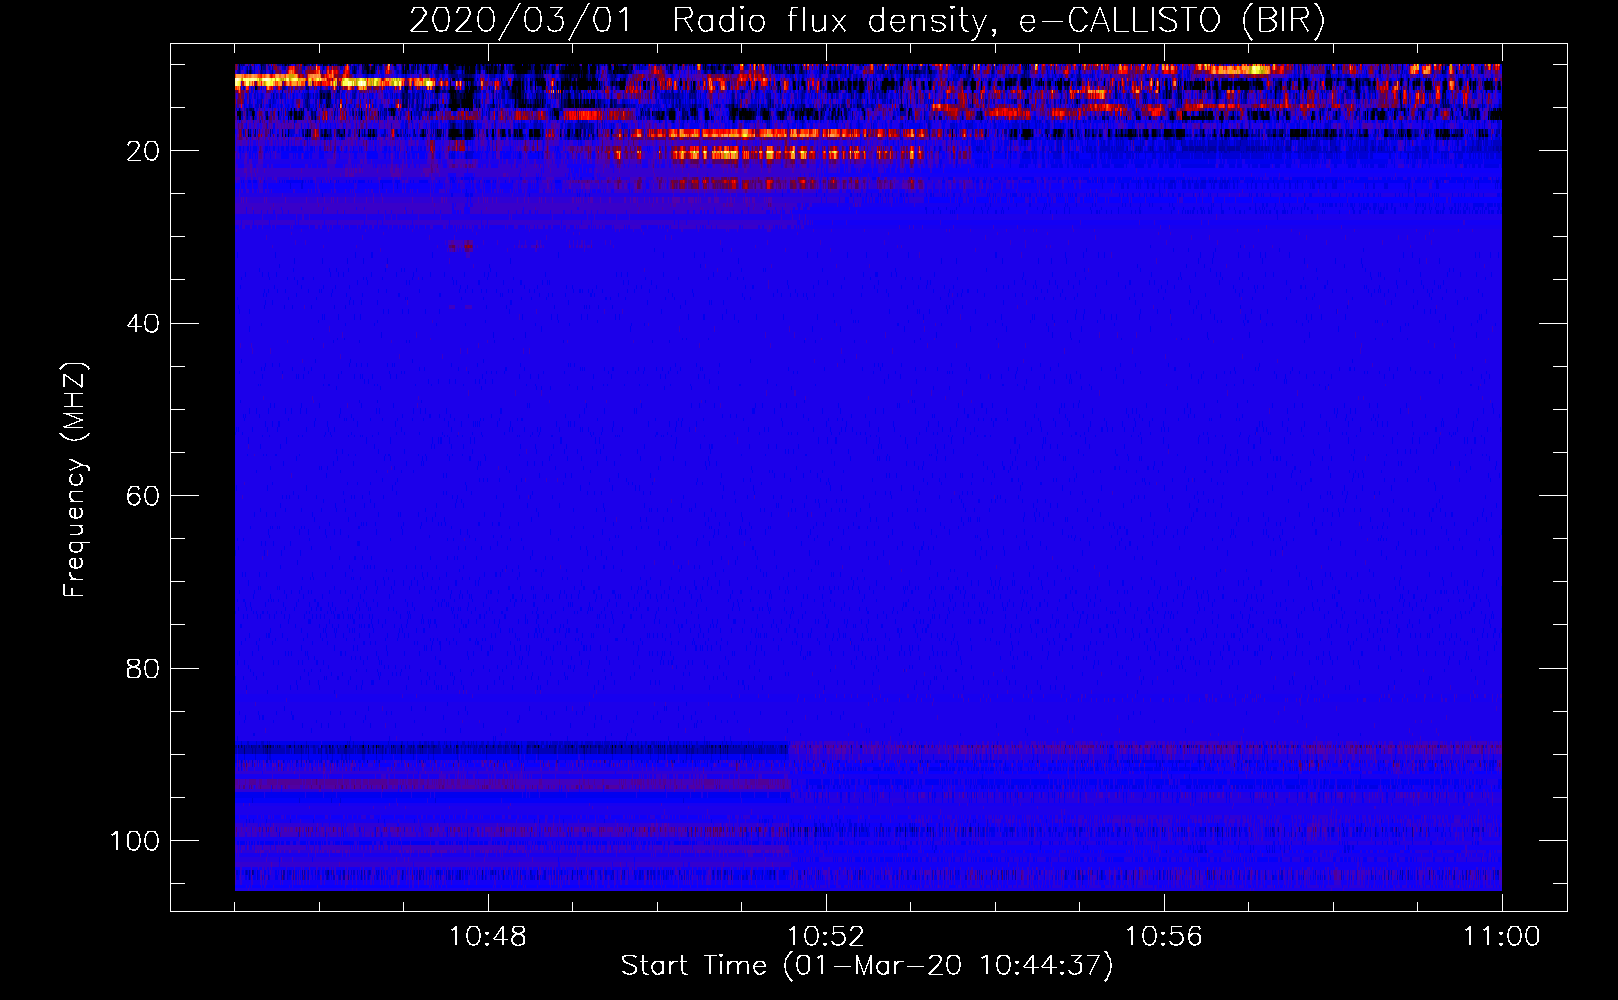Click the frequency tick label "20"

point(143,151)
